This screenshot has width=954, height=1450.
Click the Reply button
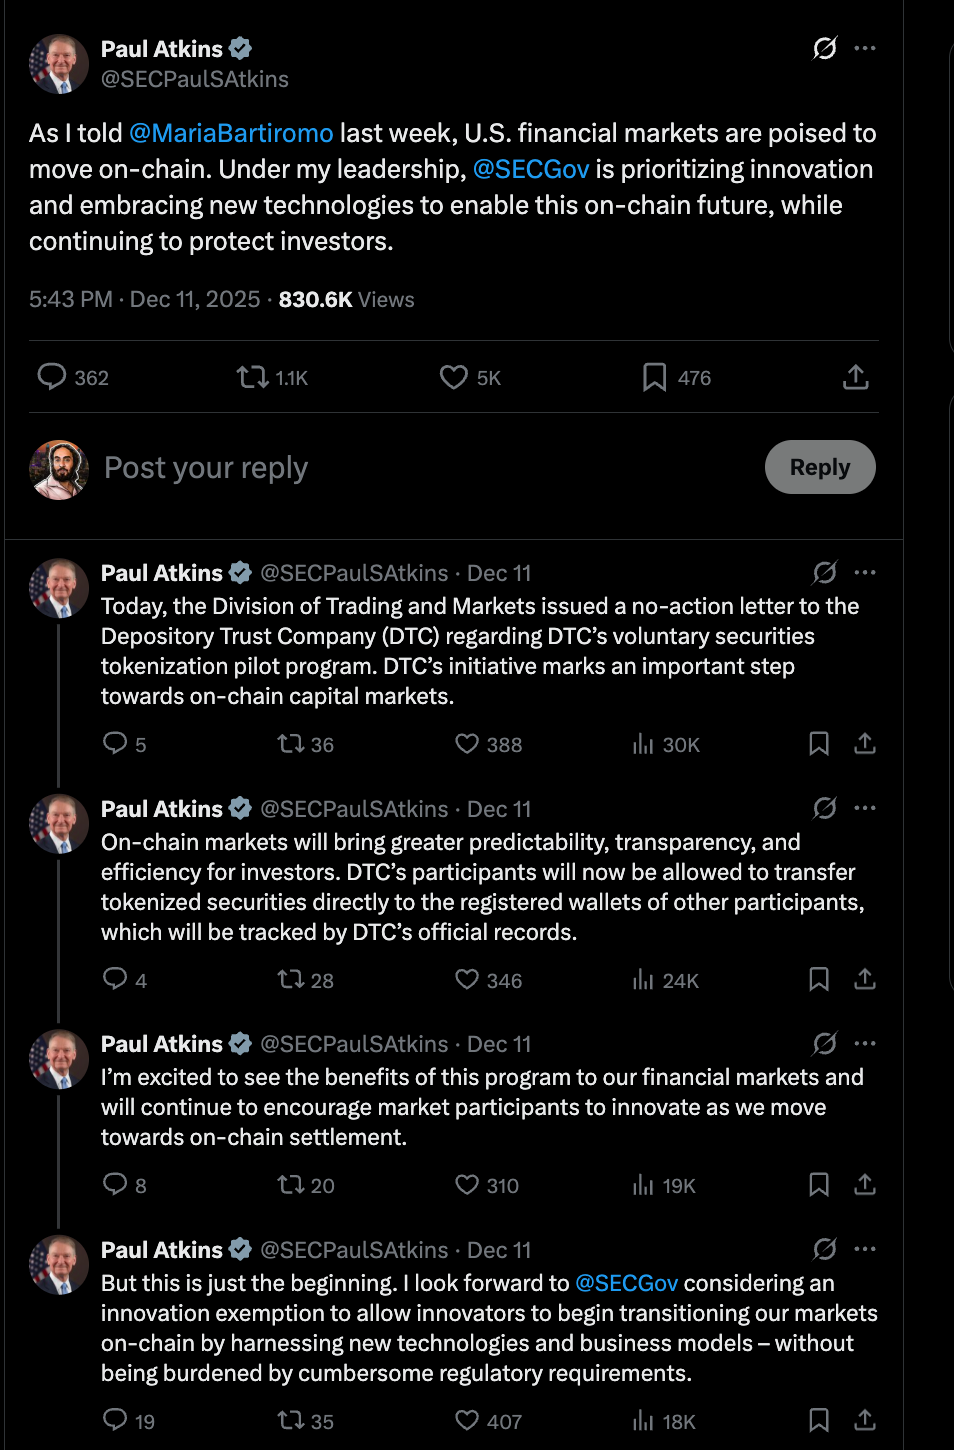819,467
